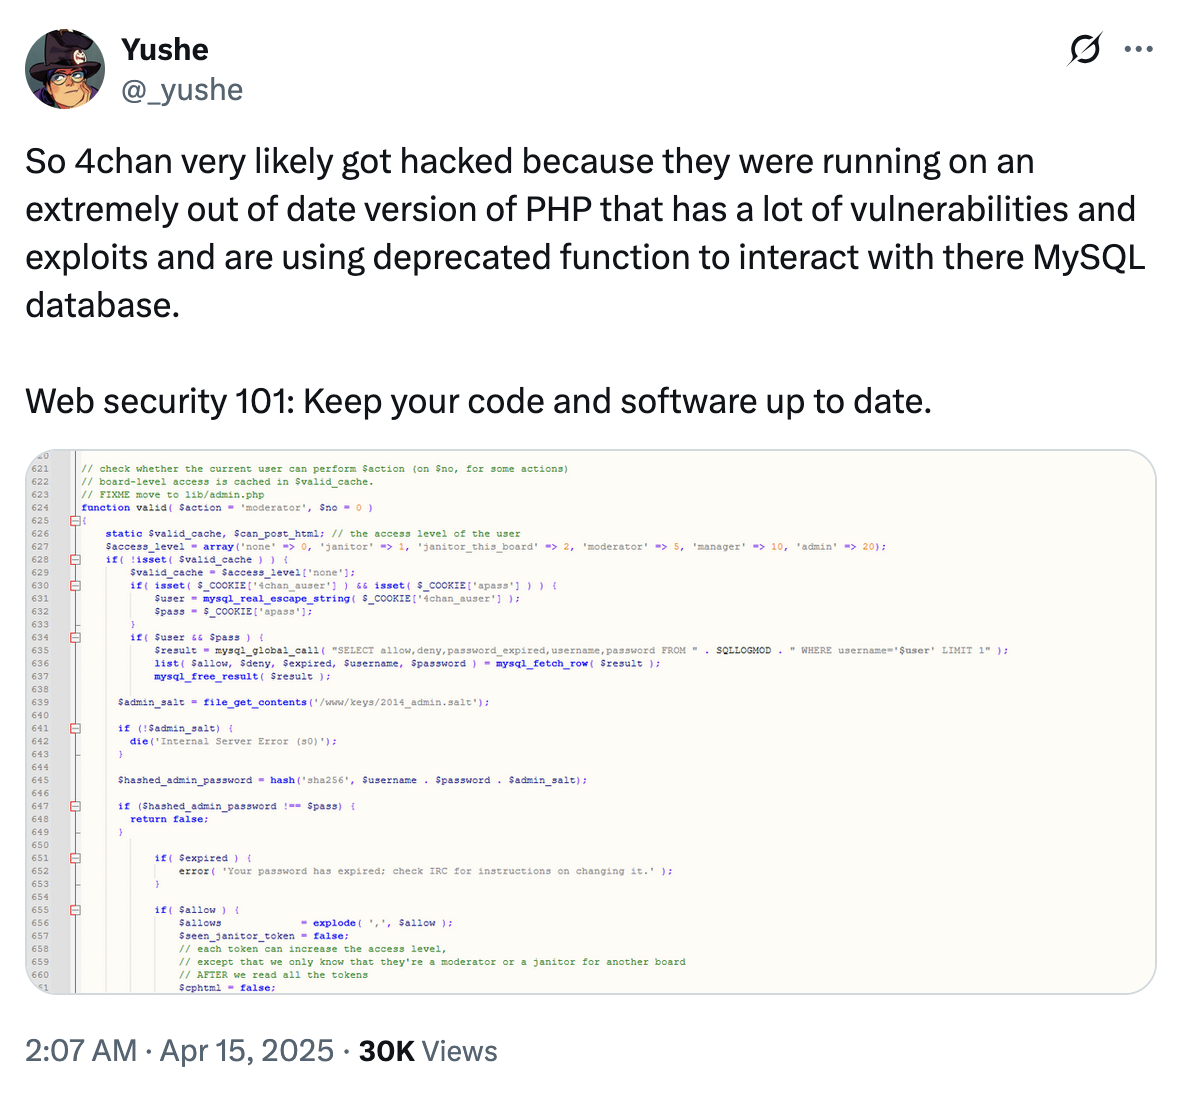This screenshot has width=1180, height=1098.
Task: Open the @_yushe handle link
Action: 182,90
